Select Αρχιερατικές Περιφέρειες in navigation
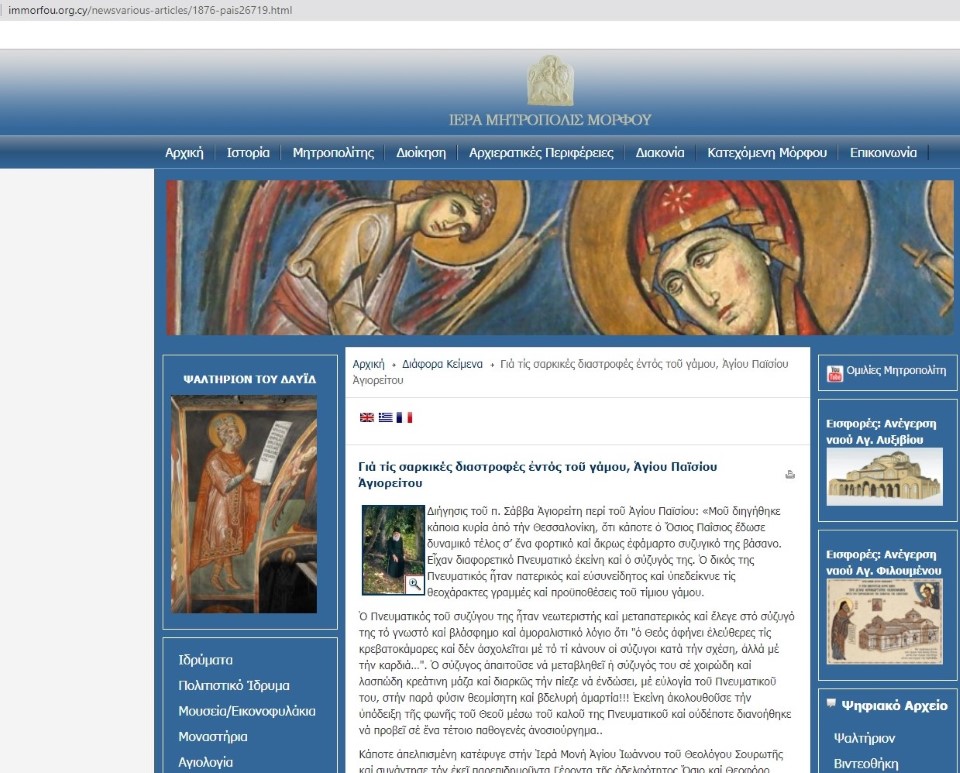The image size is (960, 773). point(541,152)
